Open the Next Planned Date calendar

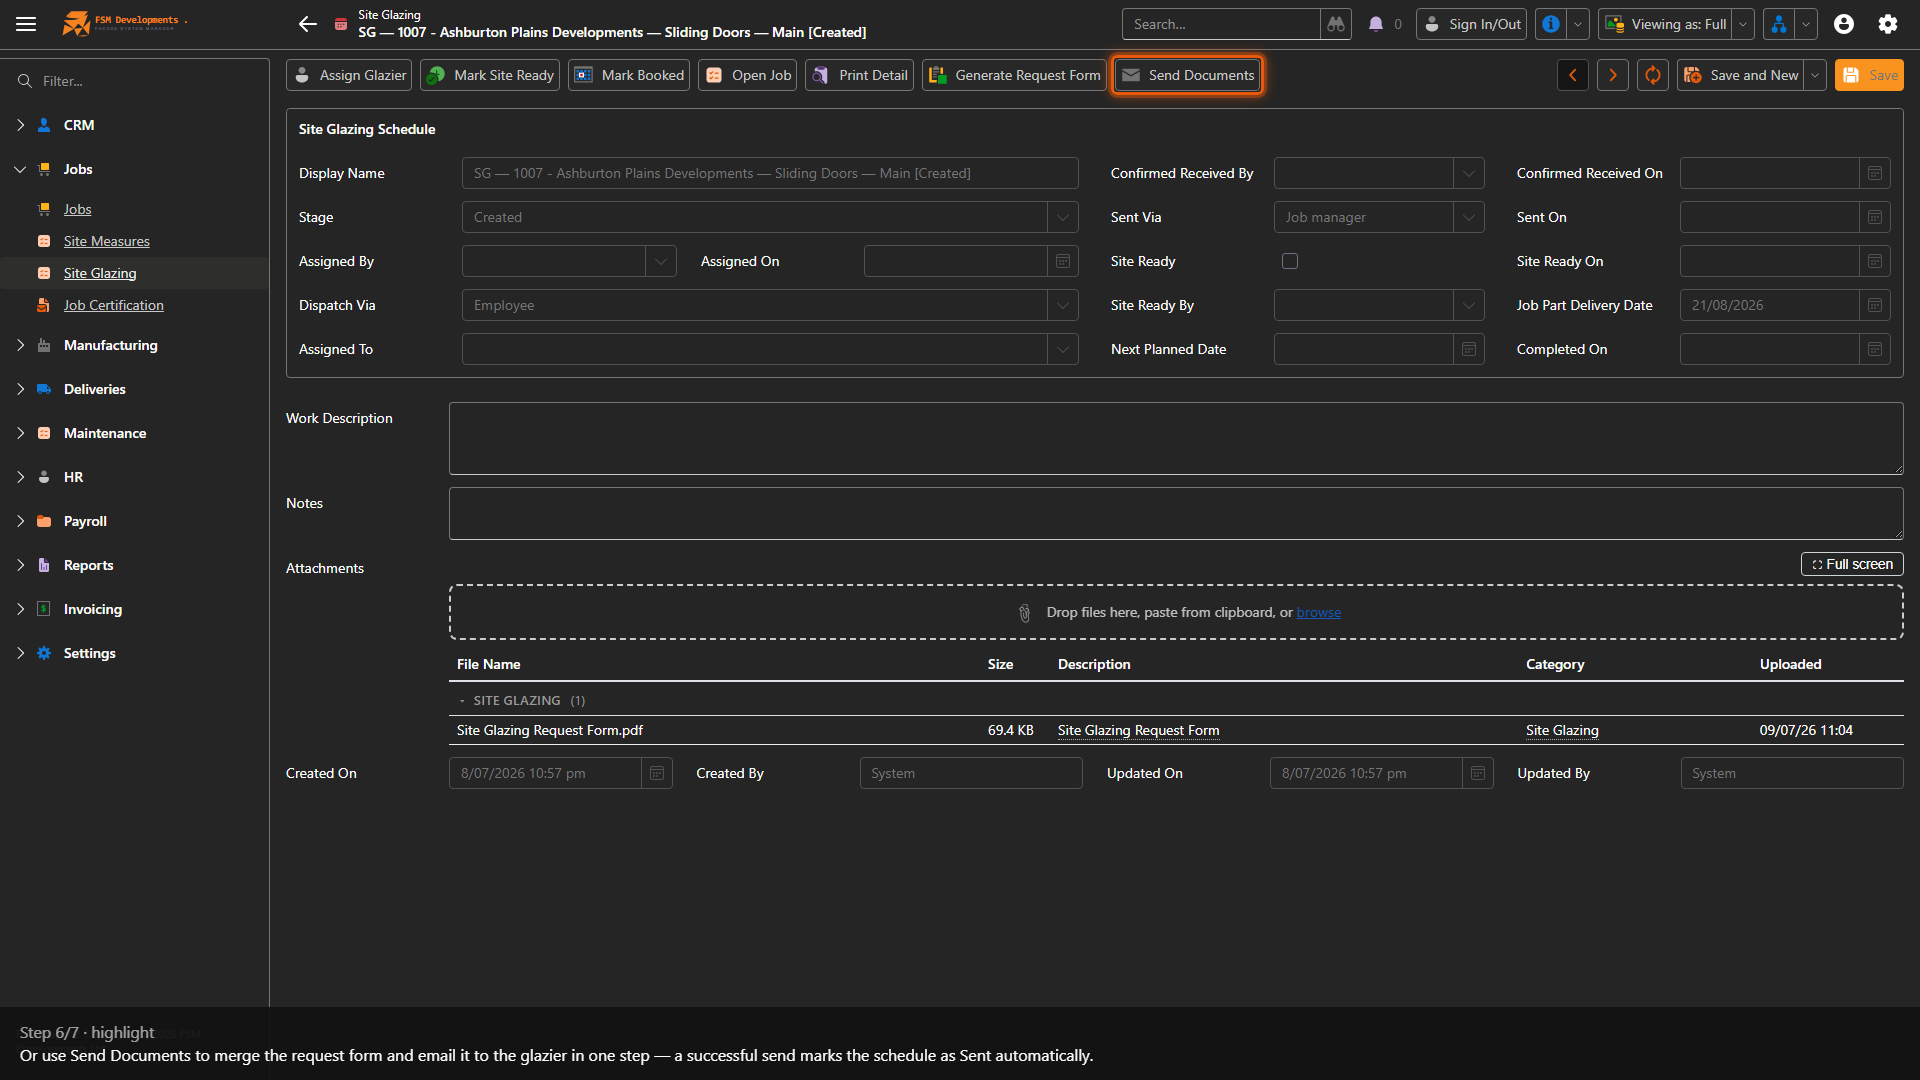pyautogui.click(x=1469, y=349)
